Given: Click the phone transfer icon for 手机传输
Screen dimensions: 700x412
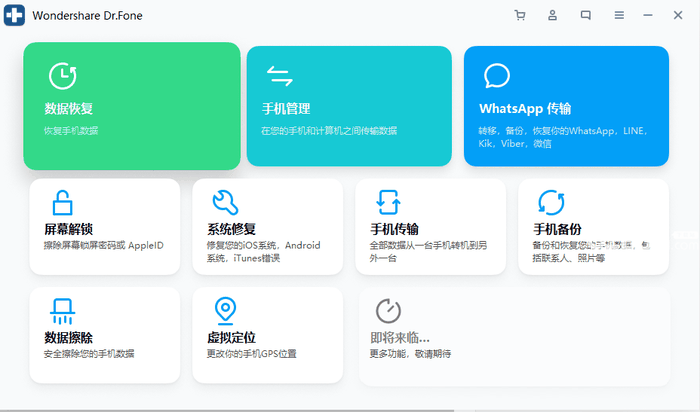Looking at the screenshot, I should pos(388,203).
